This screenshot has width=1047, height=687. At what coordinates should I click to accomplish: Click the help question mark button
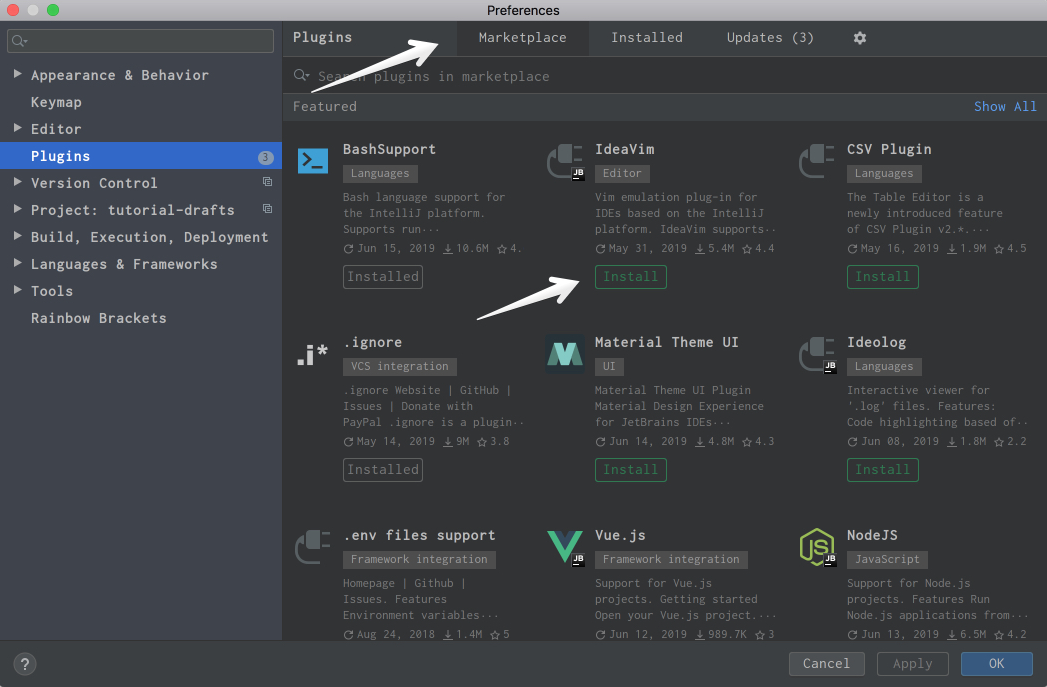click(x=25, y=664)
